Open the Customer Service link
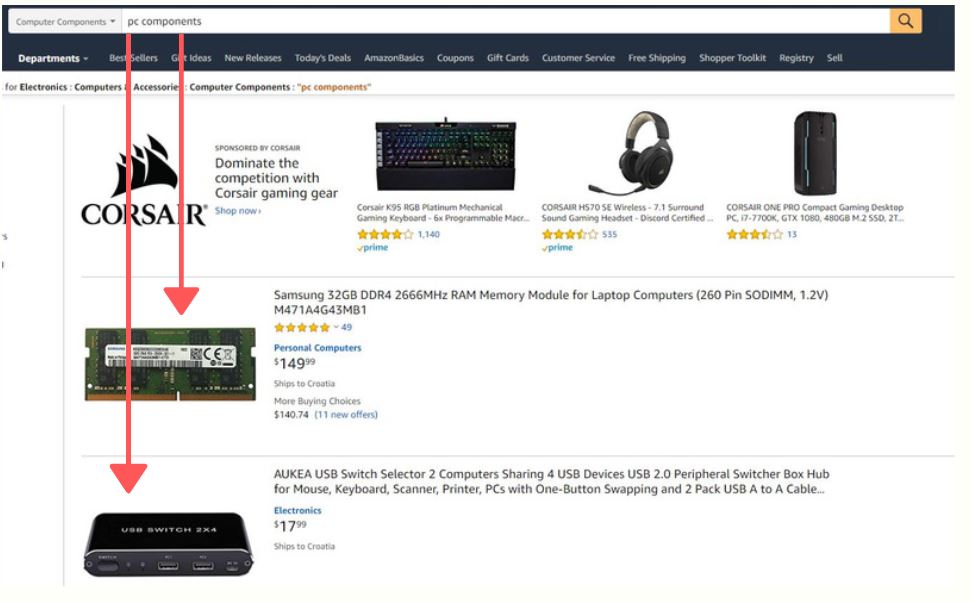Screen dimensions: 971x602 click(578, 58)
